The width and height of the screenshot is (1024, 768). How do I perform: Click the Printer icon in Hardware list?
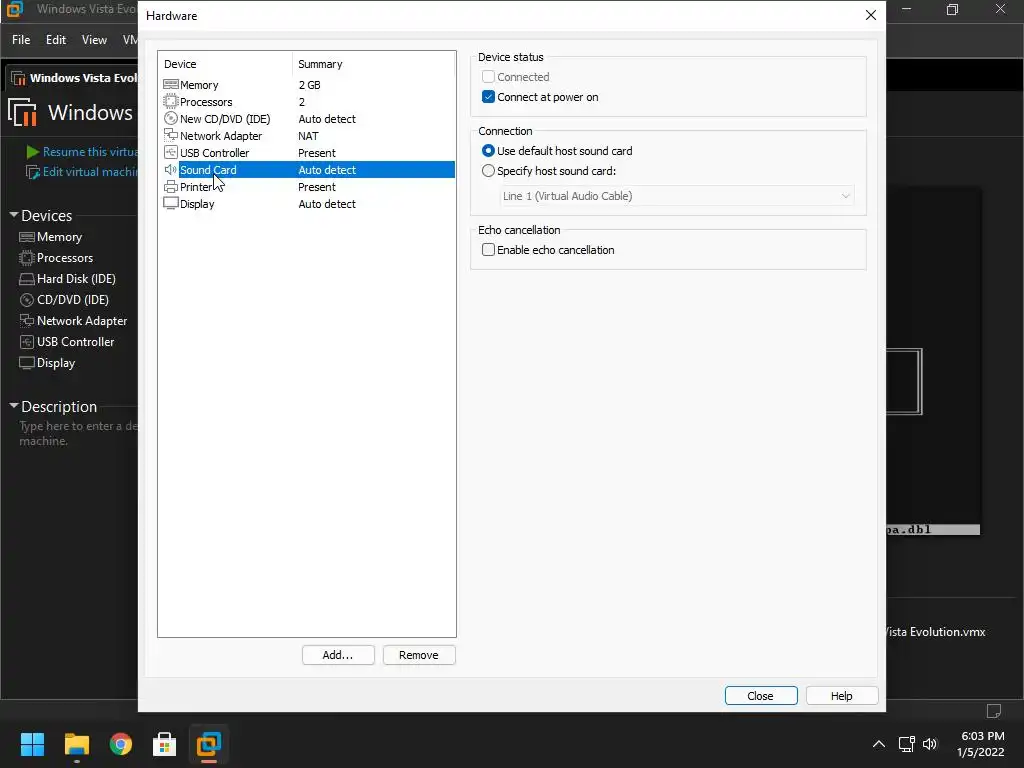click(x=170, y=186)
